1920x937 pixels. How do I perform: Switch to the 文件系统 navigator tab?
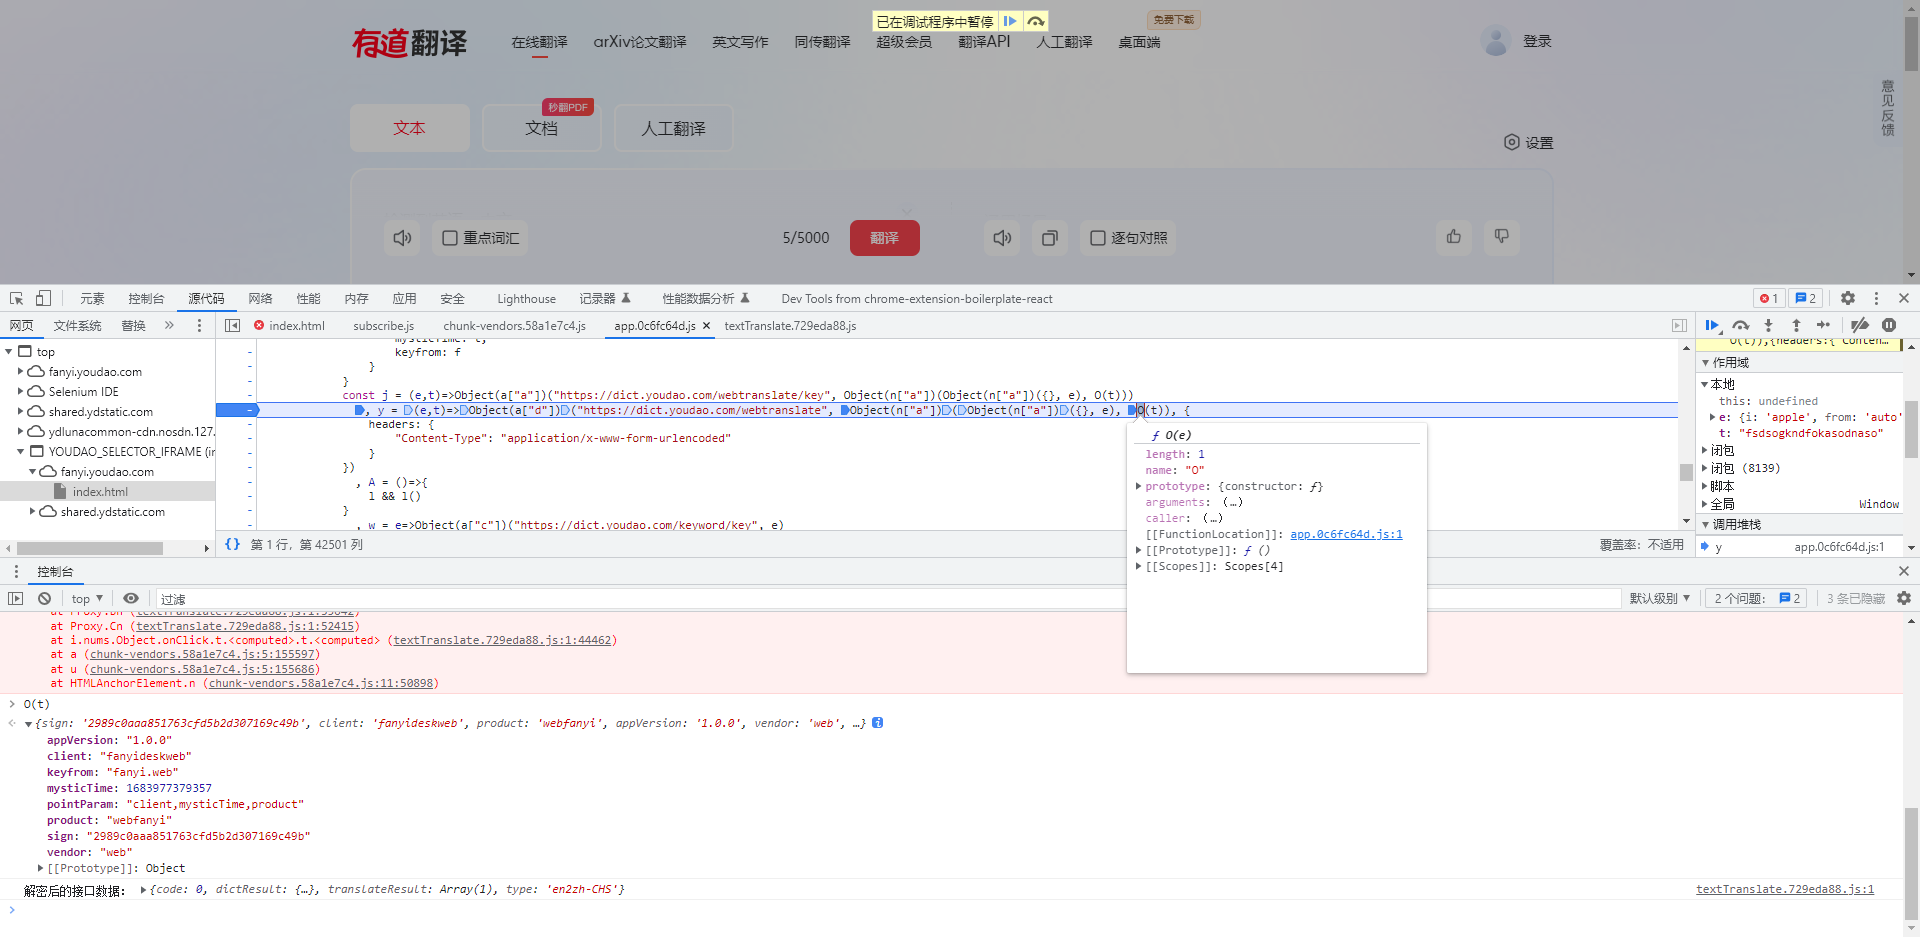(77, 325)
